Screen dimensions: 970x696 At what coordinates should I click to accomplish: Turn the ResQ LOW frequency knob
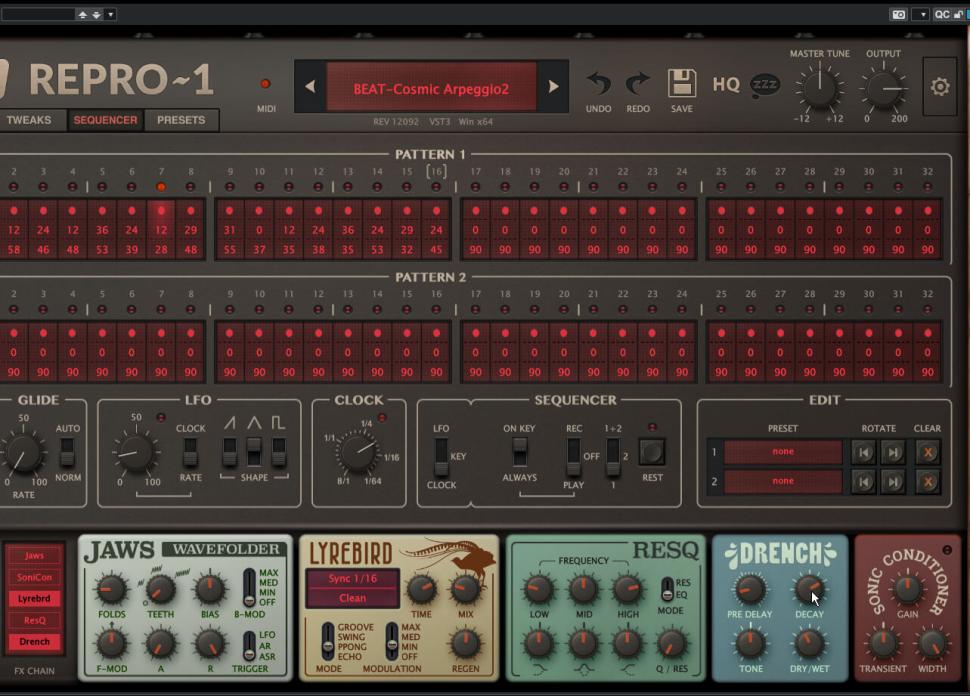tap(539, 590)
